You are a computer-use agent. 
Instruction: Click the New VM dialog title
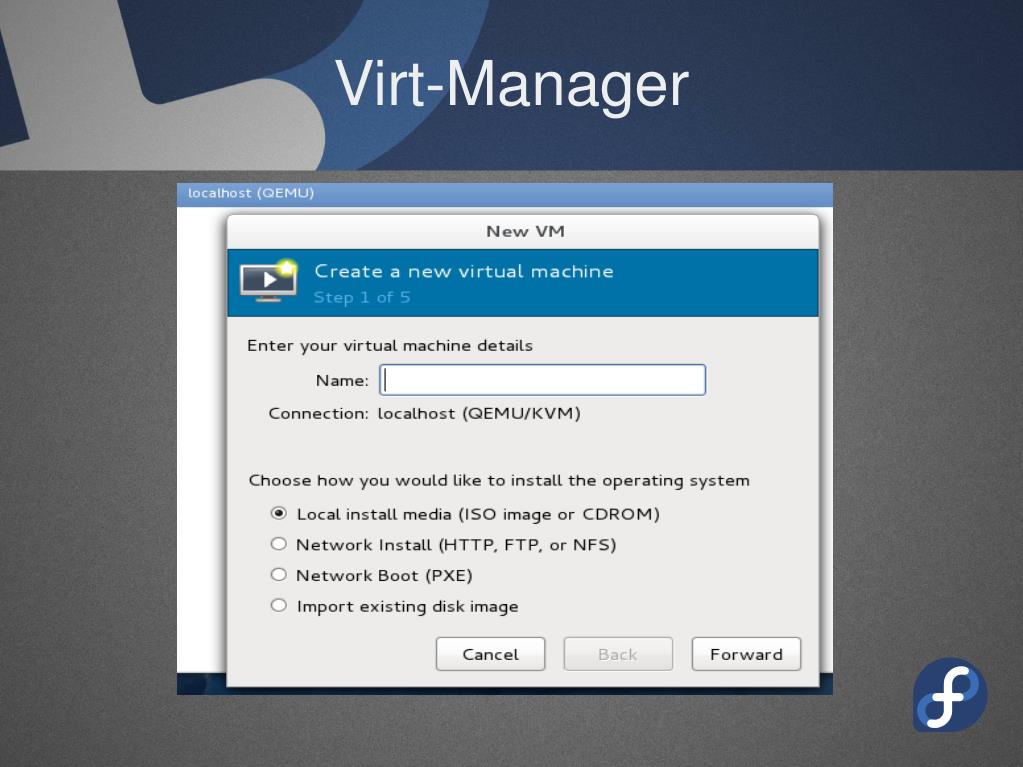click(x=525, y=232)
